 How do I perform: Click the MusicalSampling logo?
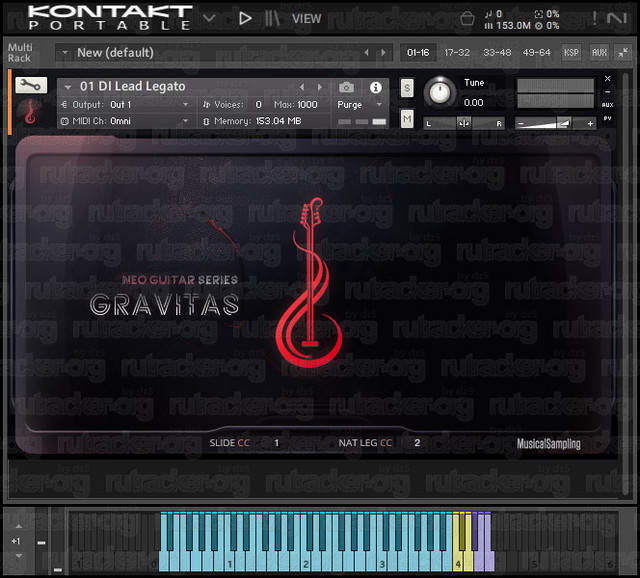(x=549, y=444)
